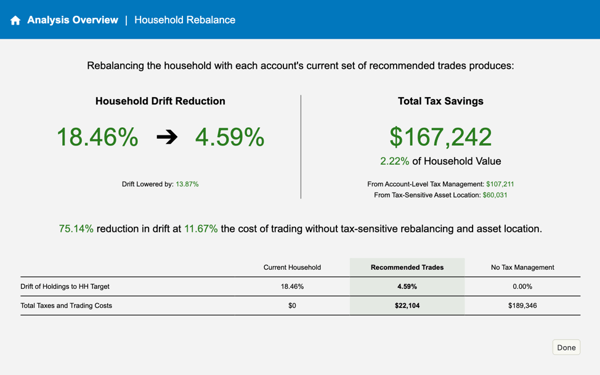Click the No Tax Management column header
The height and width of the screenshot is (375, 600).
coord(522,267)
